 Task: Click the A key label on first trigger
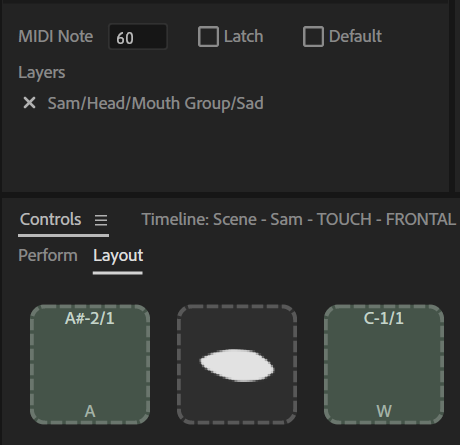coord(90,411)
